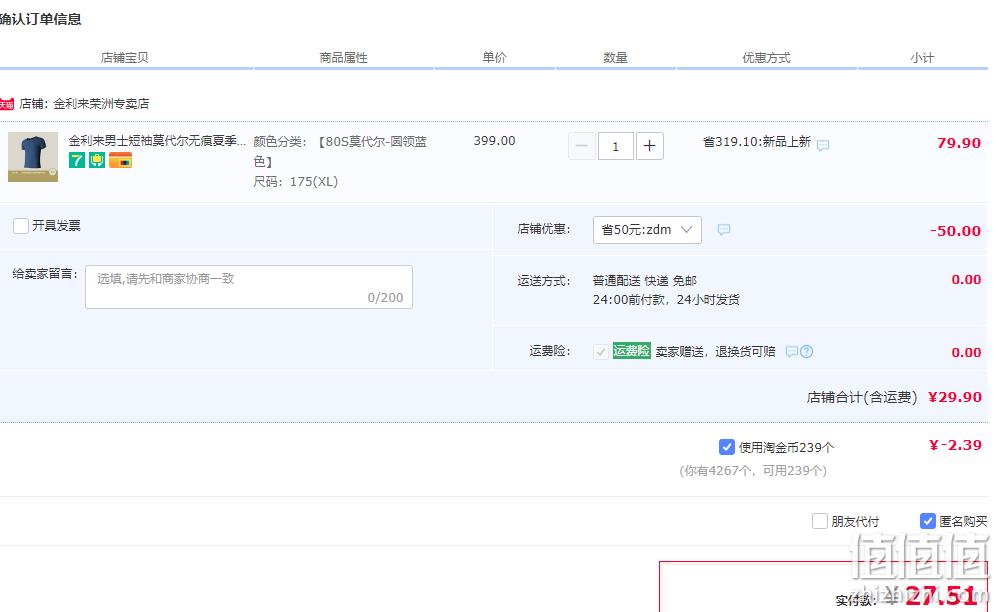Click 普通配送 快递 免邮 shipping text
The width and height of the screenshot is (999, 612).
[x=645, y=281]
